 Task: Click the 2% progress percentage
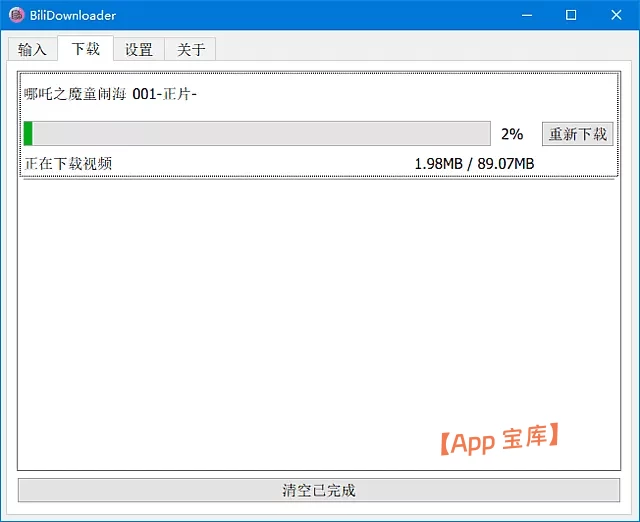(512, 134)
